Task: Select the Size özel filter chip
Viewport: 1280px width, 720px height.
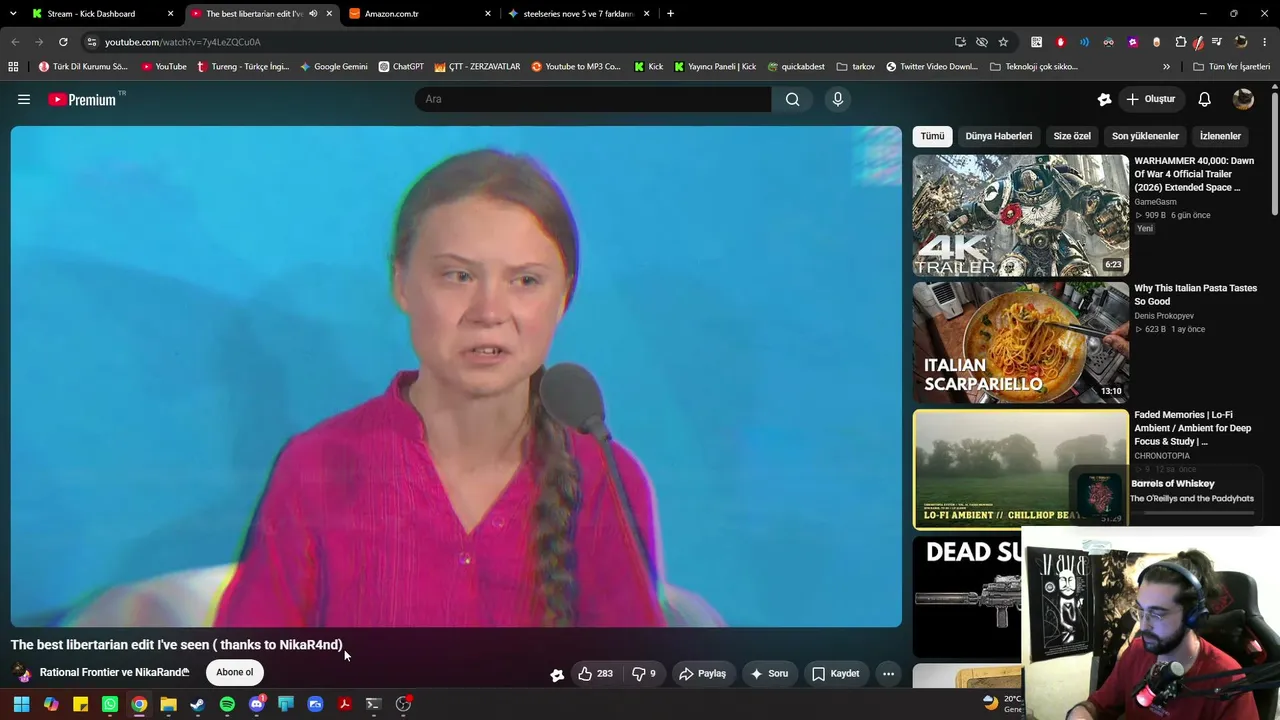Action: coord(1072,136)
